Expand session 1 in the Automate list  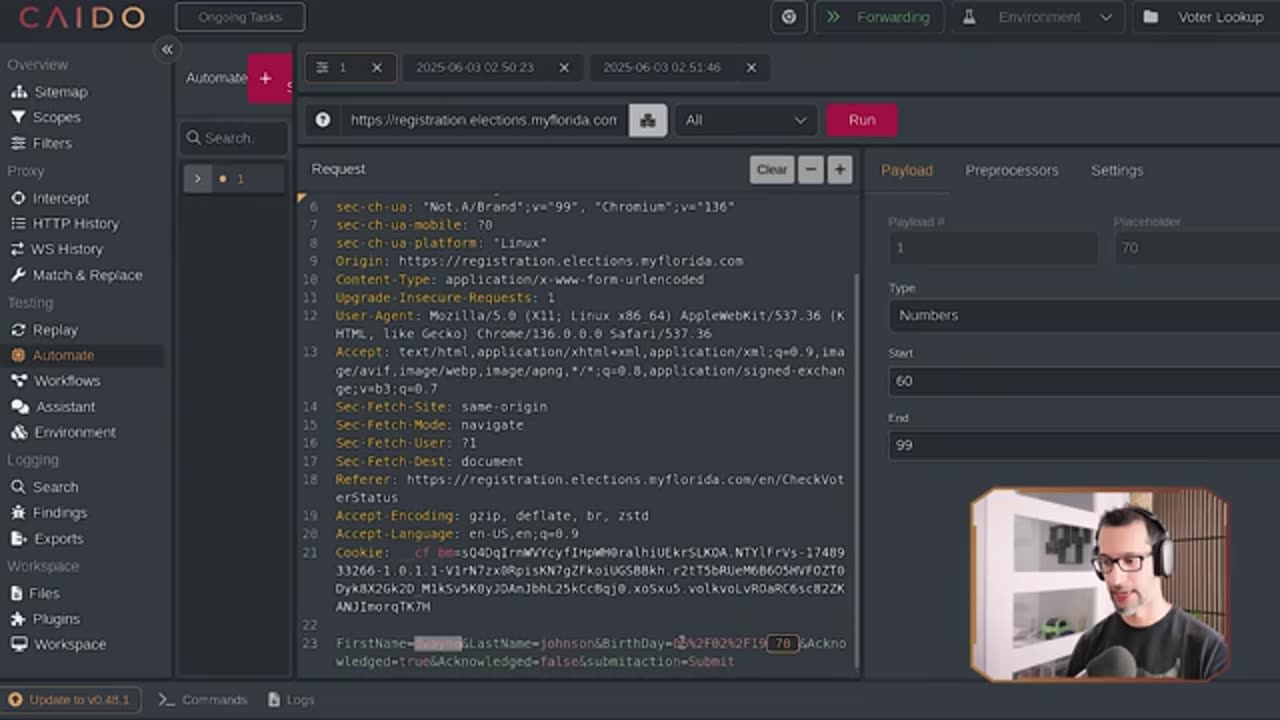197,179
